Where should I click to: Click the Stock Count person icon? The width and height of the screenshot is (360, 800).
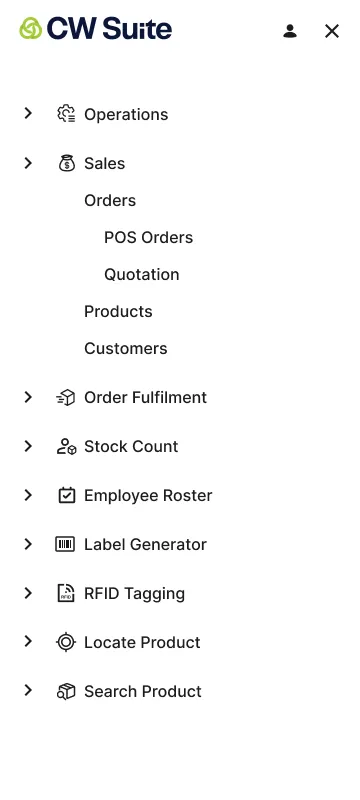[66, 446]
